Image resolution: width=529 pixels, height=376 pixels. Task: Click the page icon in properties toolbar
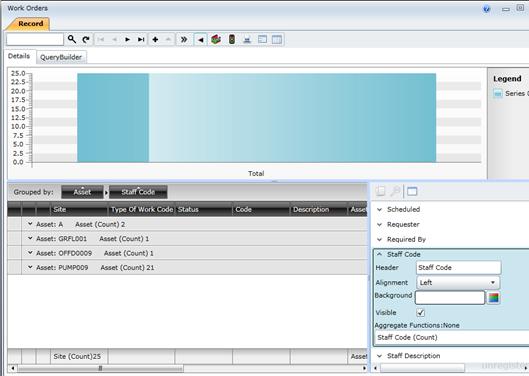(380, 191)
